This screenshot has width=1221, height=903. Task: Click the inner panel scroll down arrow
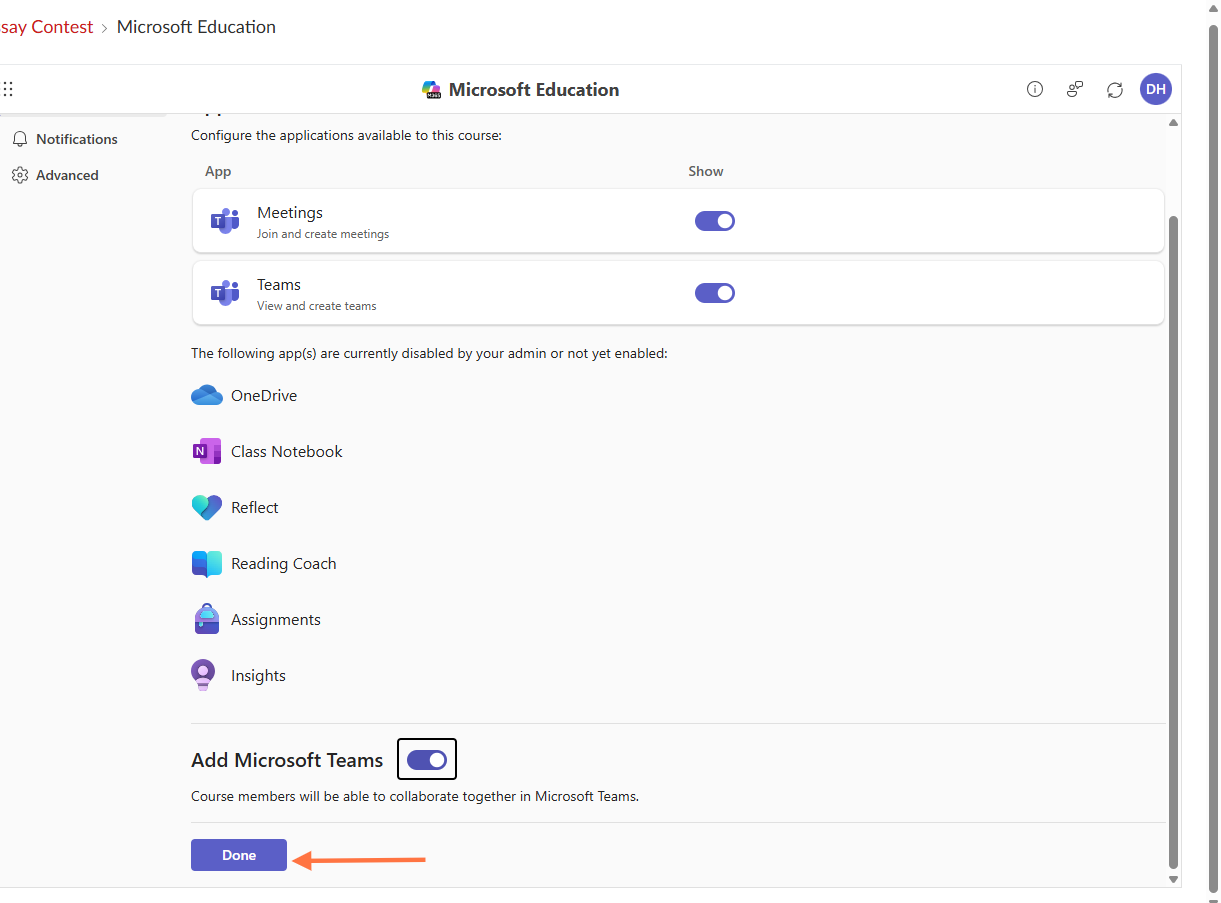tap(1174, 879)
